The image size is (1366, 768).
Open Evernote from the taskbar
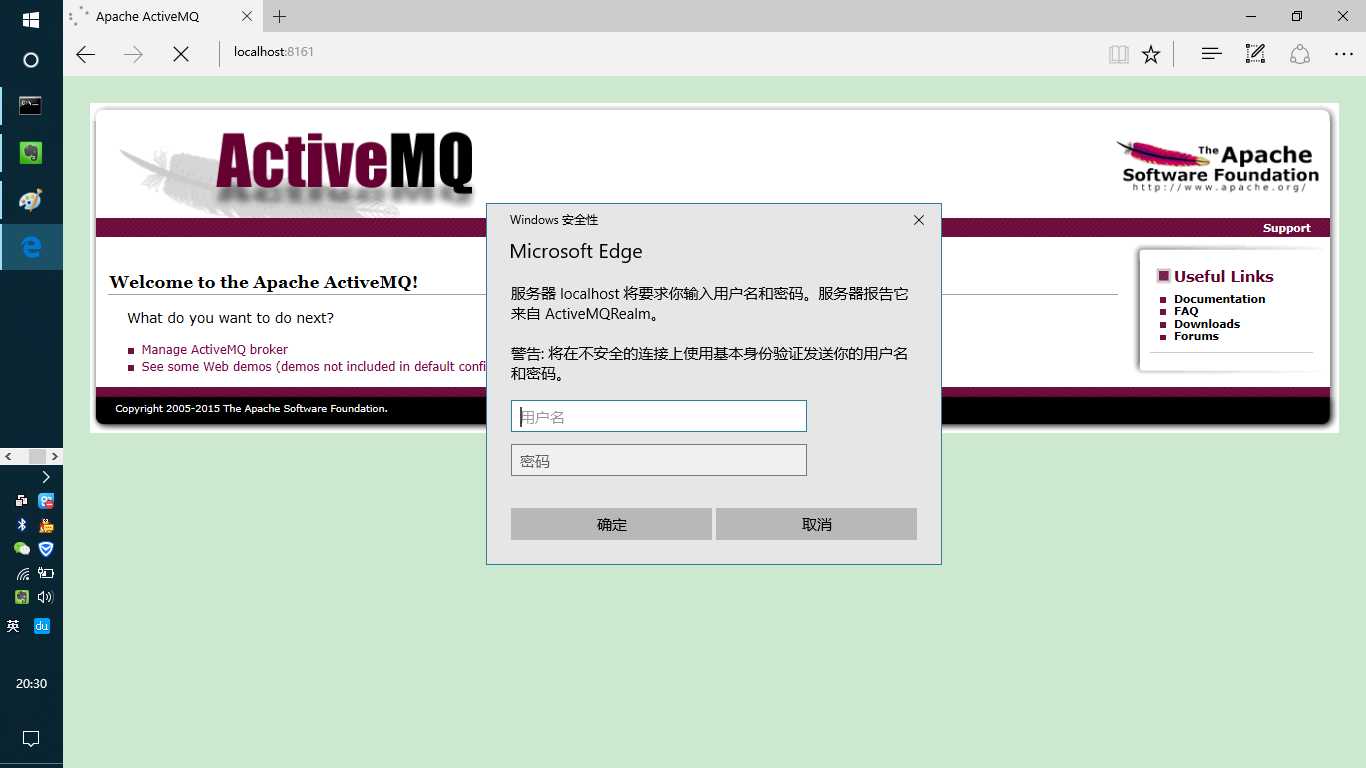tap(31, 153)
